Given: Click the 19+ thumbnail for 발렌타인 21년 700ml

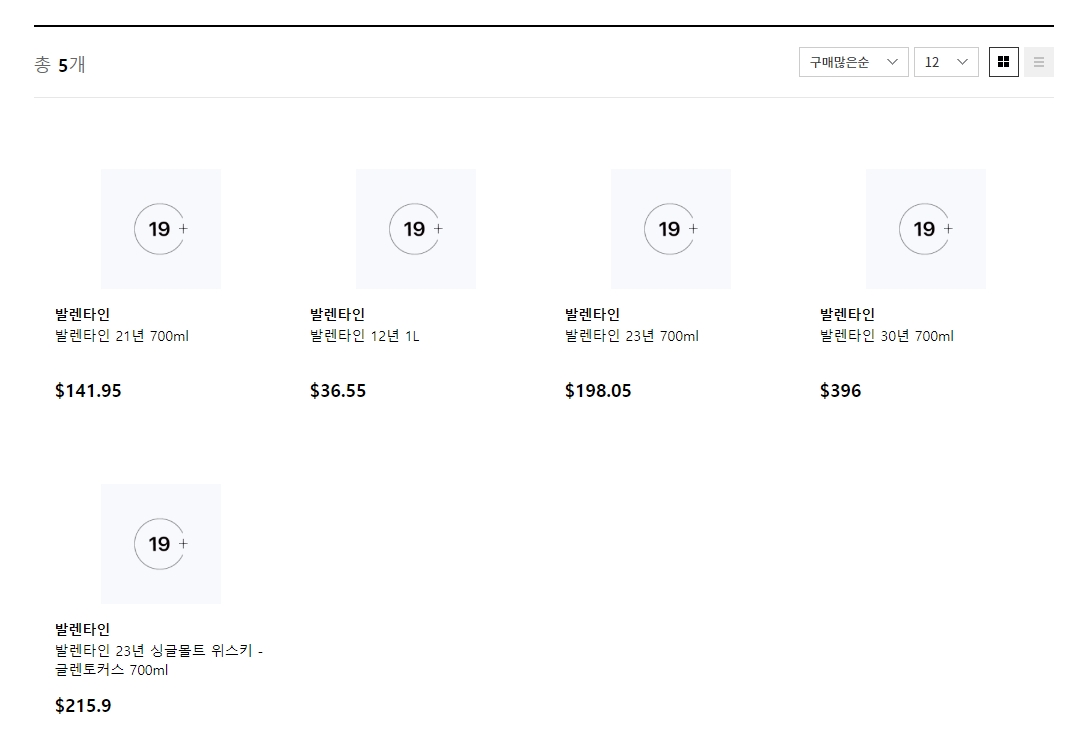Looking at the screenshot, I should coord(161,229).
